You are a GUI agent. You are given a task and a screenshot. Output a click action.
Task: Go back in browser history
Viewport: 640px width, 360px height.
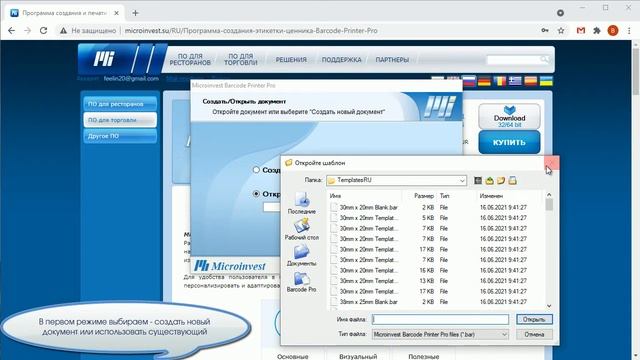coord(11,31)
